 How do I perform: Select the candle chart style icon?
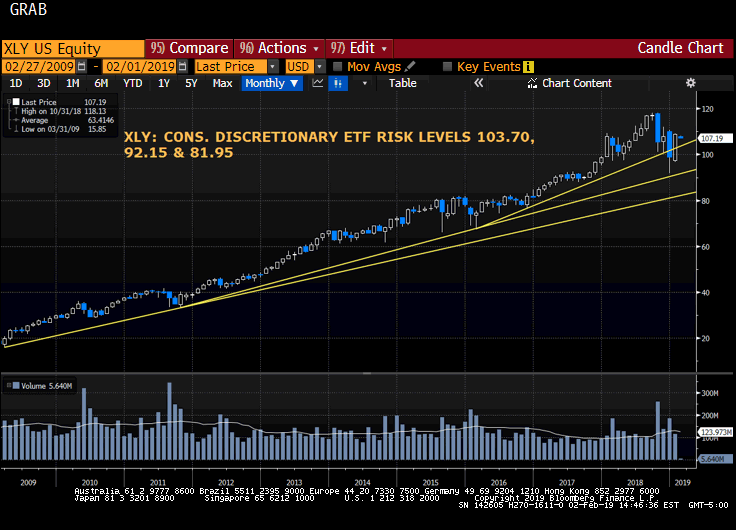(337, 84)
